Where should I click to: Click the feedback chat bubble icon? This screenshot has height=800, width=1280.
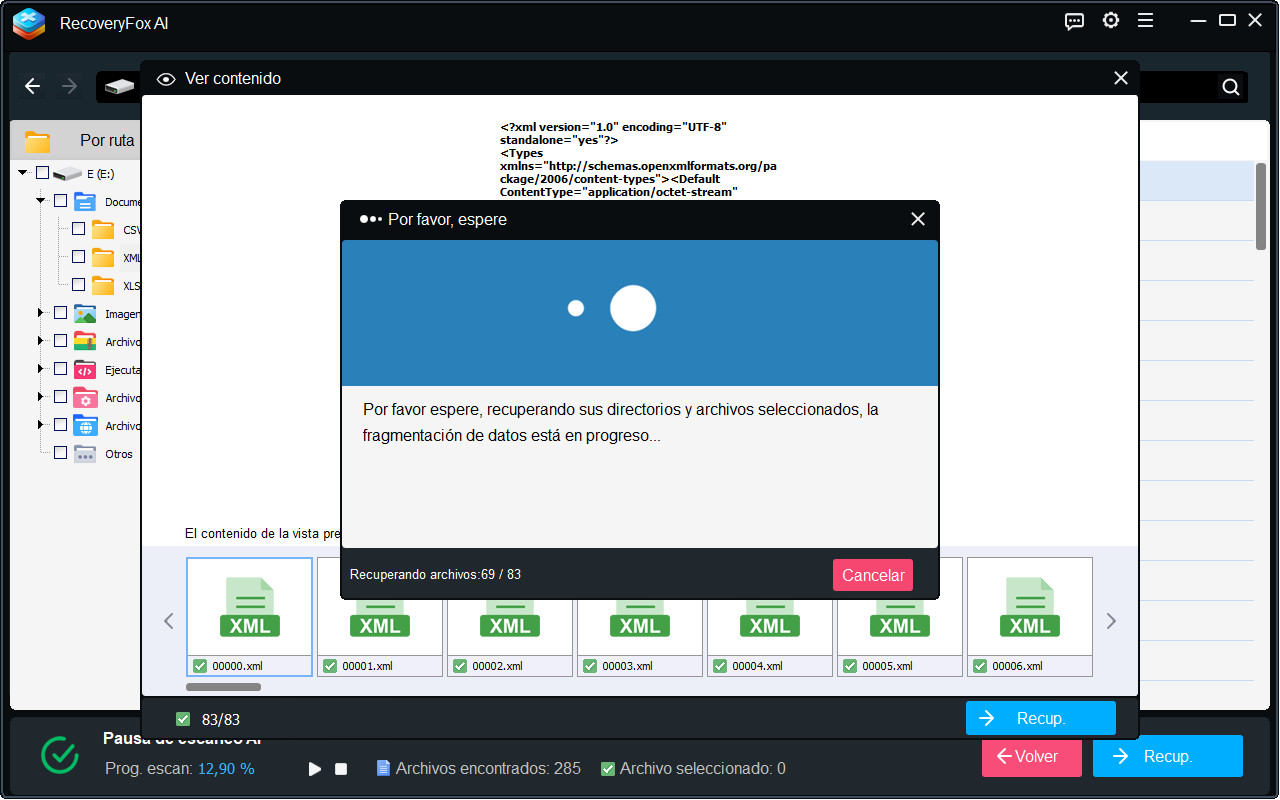click(1074, 21)
